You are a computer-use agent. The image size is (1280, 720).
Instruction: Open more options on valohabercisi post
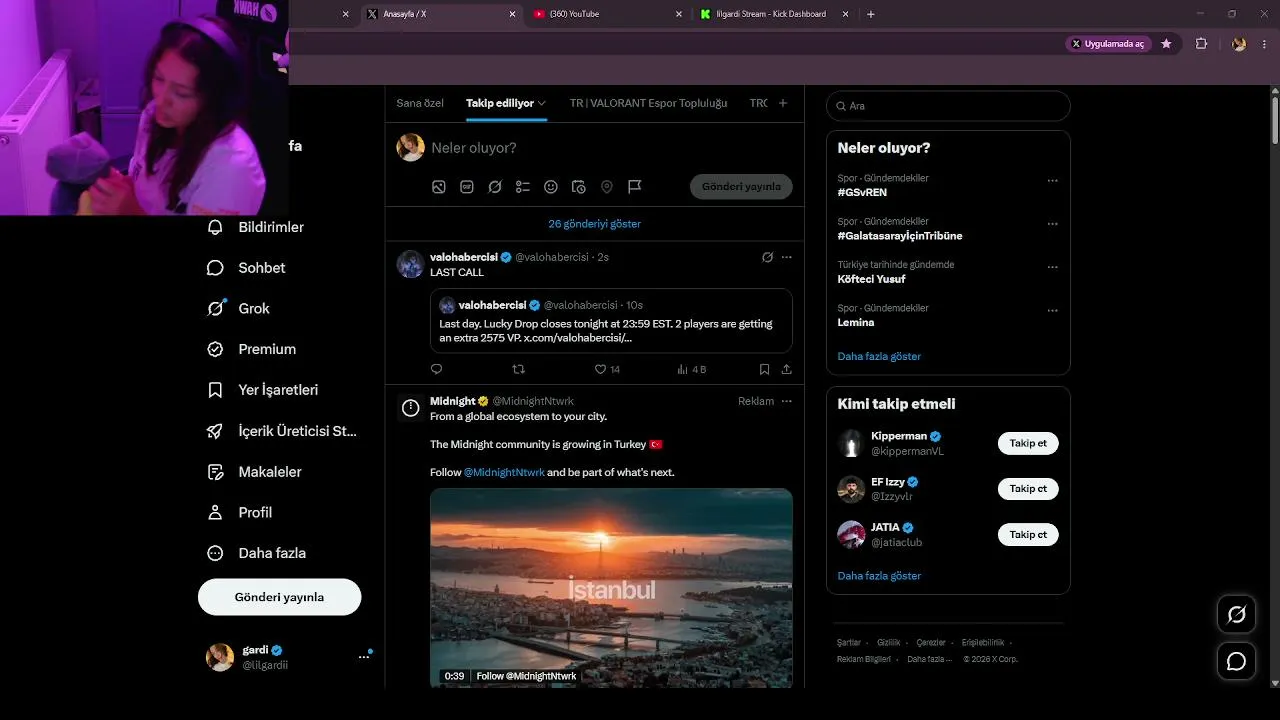[x=786, y=257]
